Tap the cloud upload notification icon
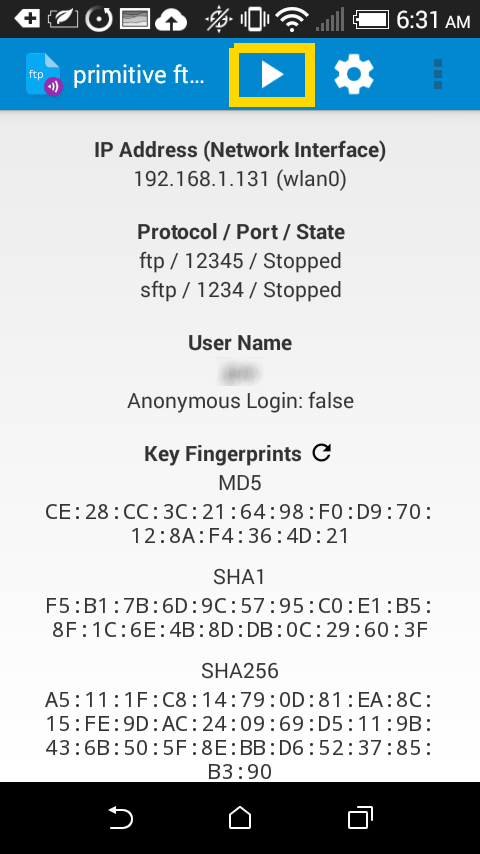Screen dimensions: 480x854 coord(171,20)
